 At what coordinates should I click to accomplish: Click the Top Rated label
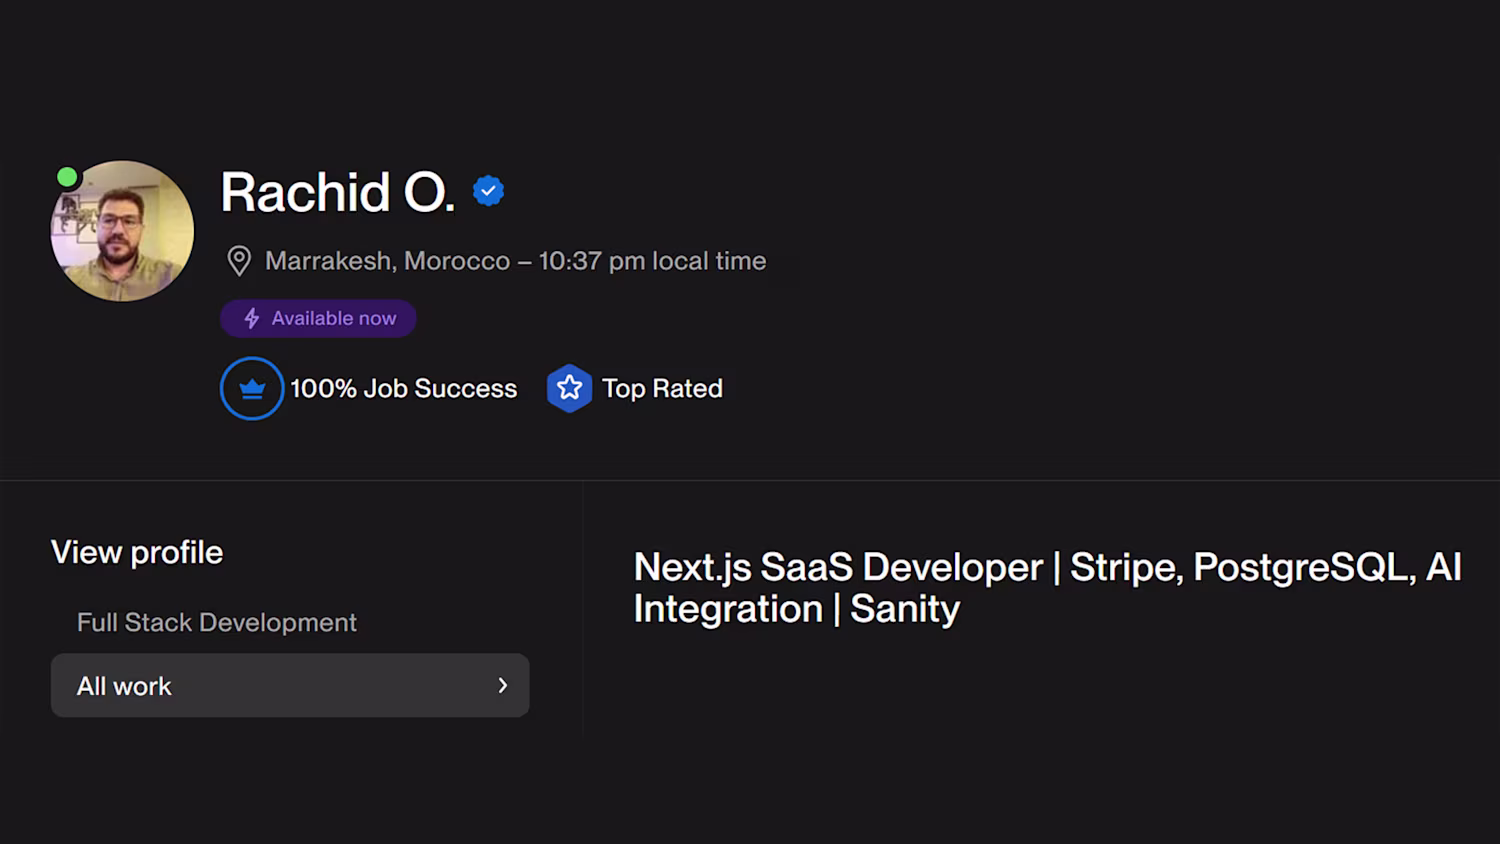tap(662, 388)
